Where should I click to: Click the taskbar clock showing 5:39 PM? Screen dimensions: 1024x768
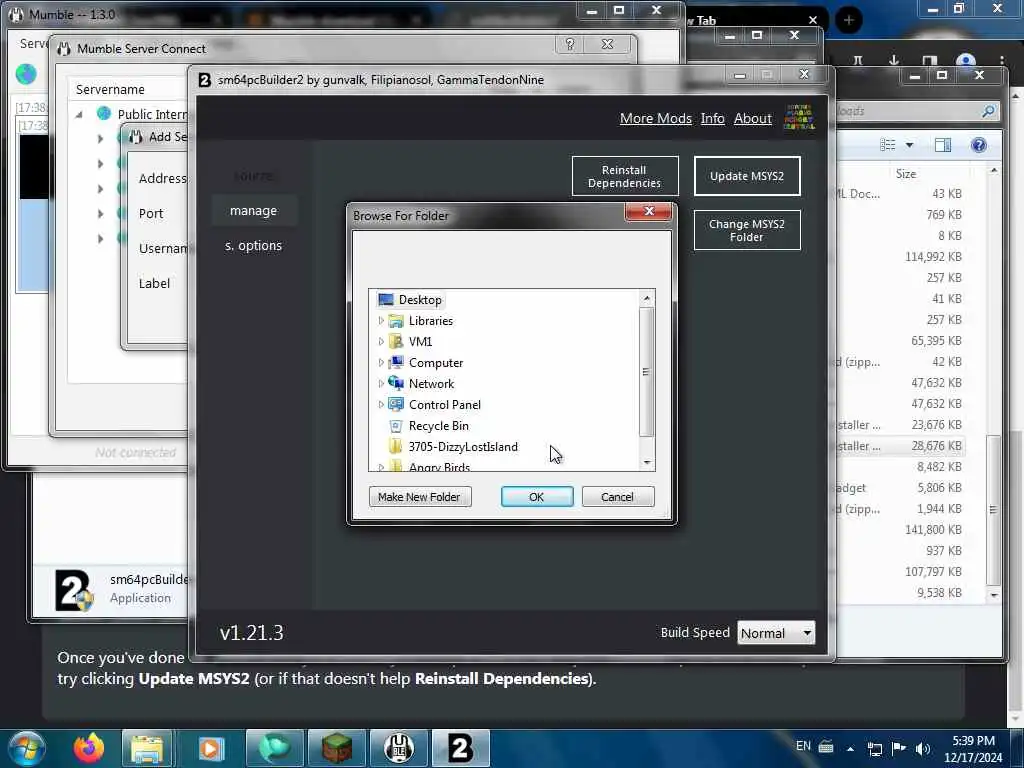click(x=973, y=748)
